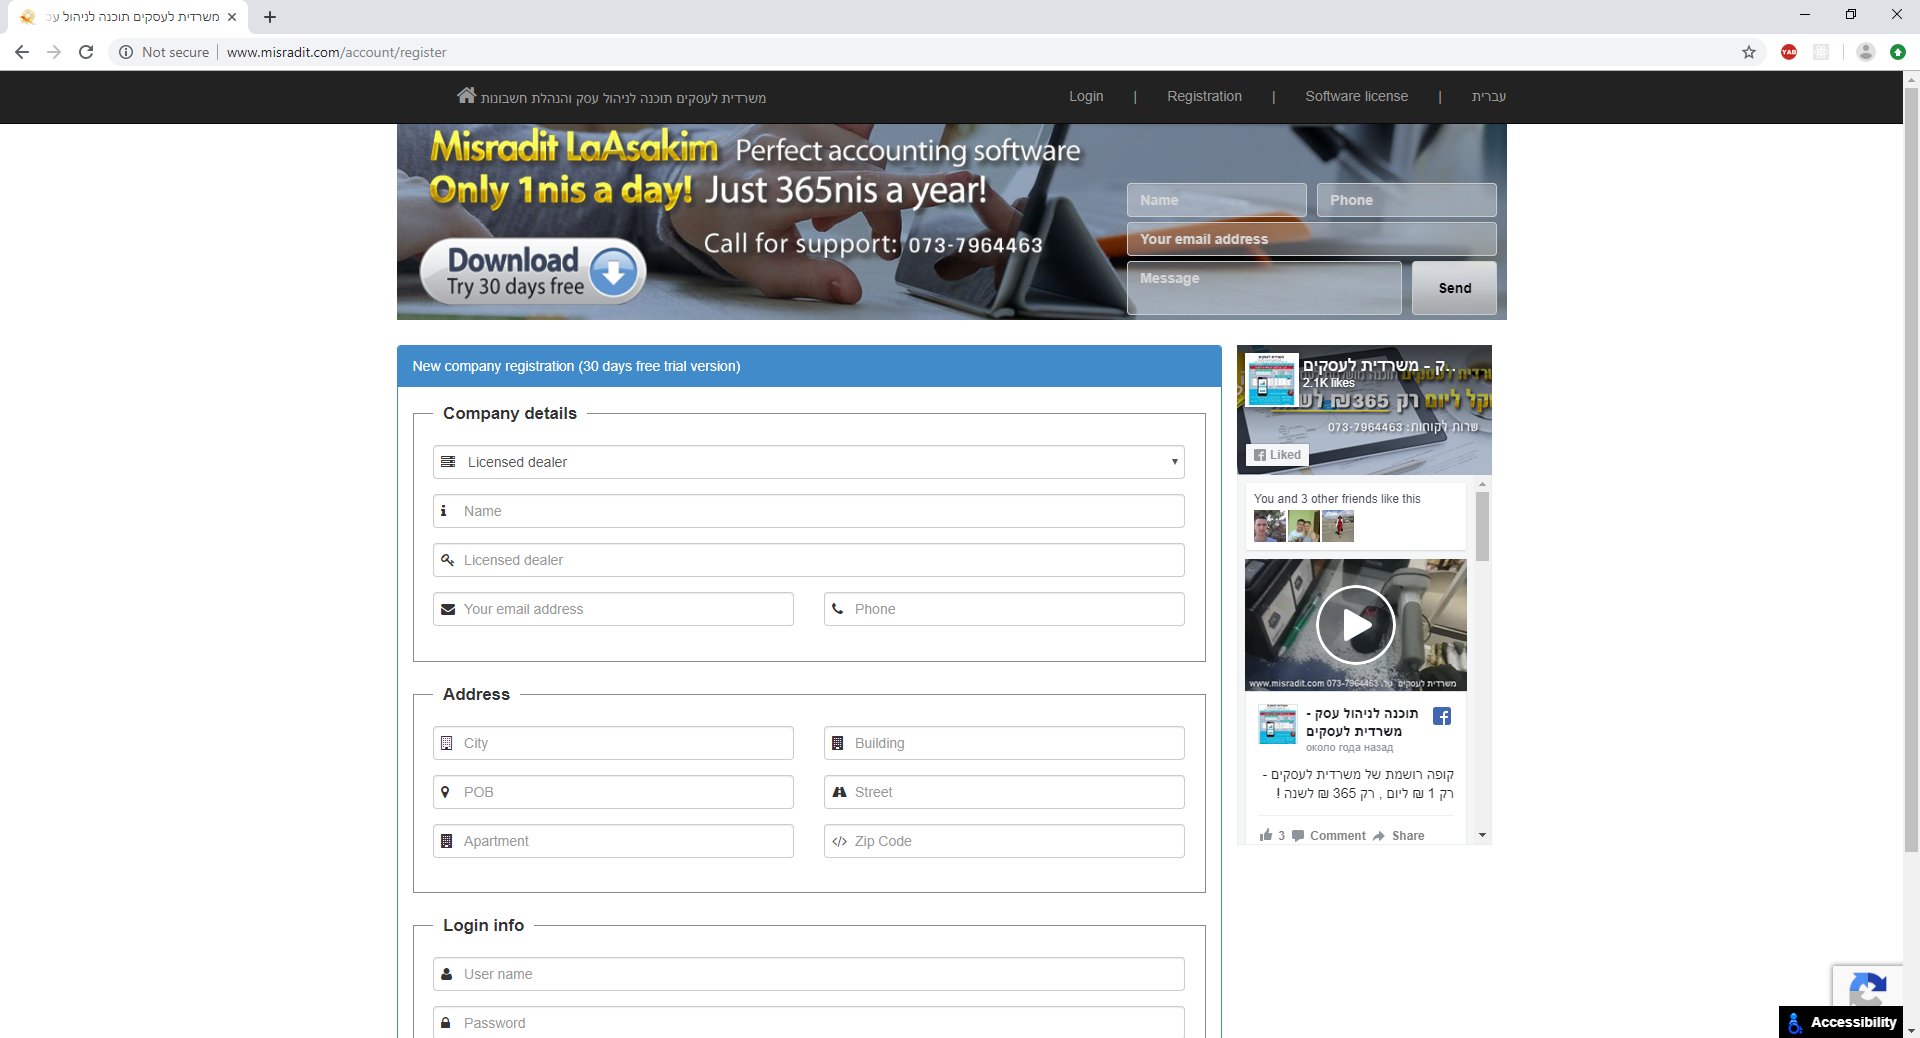Image resolution: width=1920 pixels, height=1038 pixels.
Task: Click the home icon in the site header
Action: point(466,95)
